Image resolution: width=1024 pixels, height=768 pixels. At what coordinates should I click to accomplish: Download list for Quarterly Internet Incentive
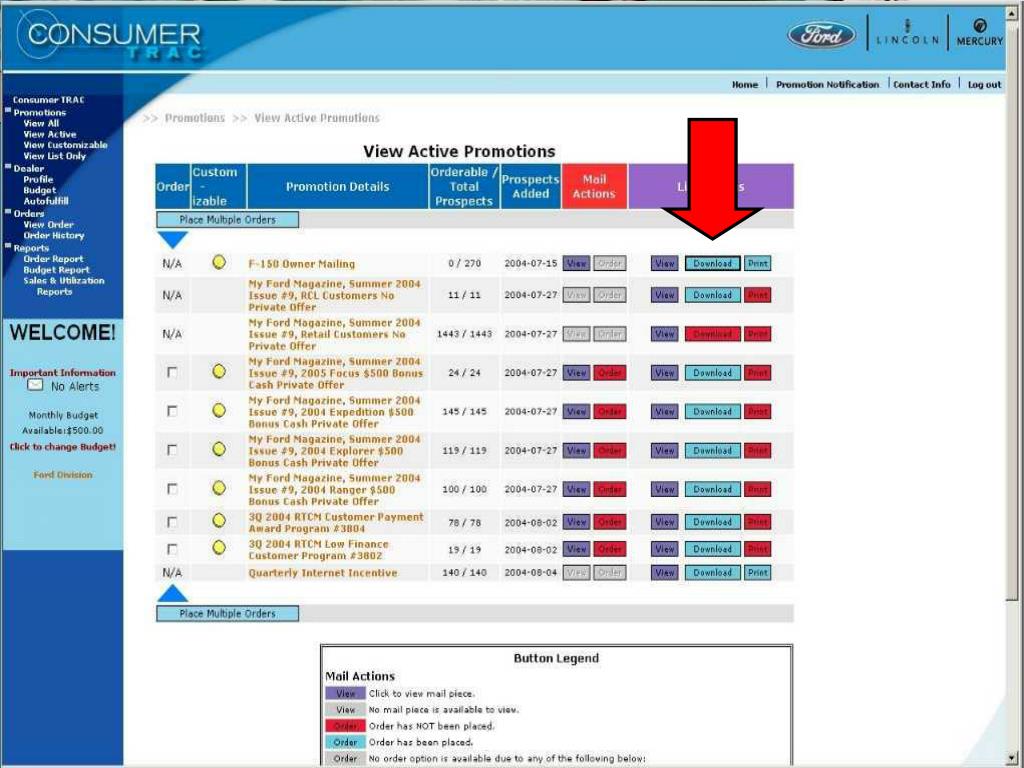coord(712,573)
